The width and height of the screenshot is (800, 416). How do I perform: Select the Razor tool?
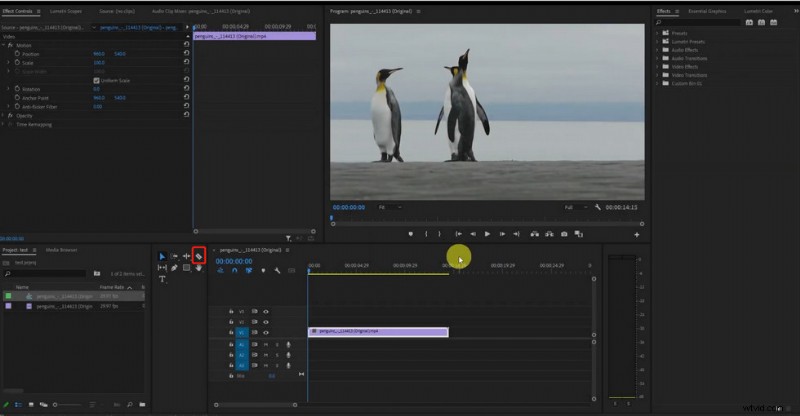click(x=199, y=256)
